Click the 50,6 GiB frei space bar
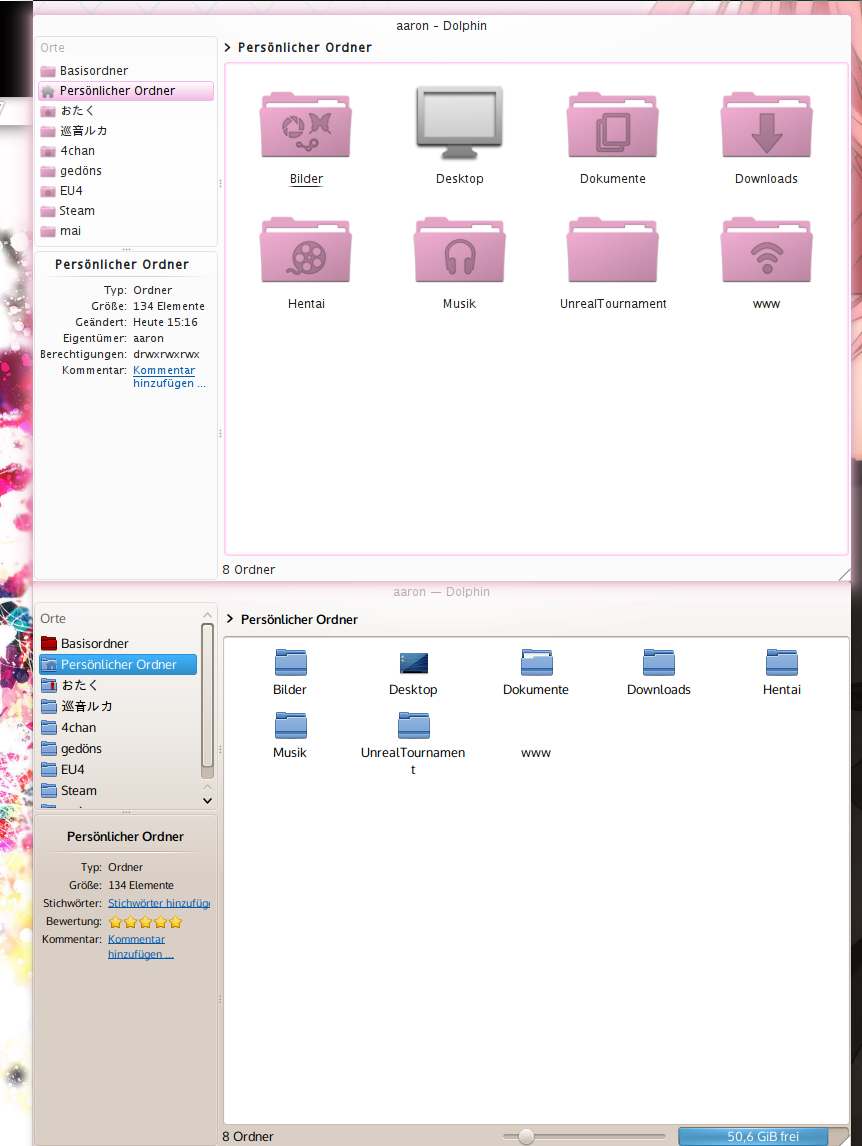 (x=763, y=1136)
